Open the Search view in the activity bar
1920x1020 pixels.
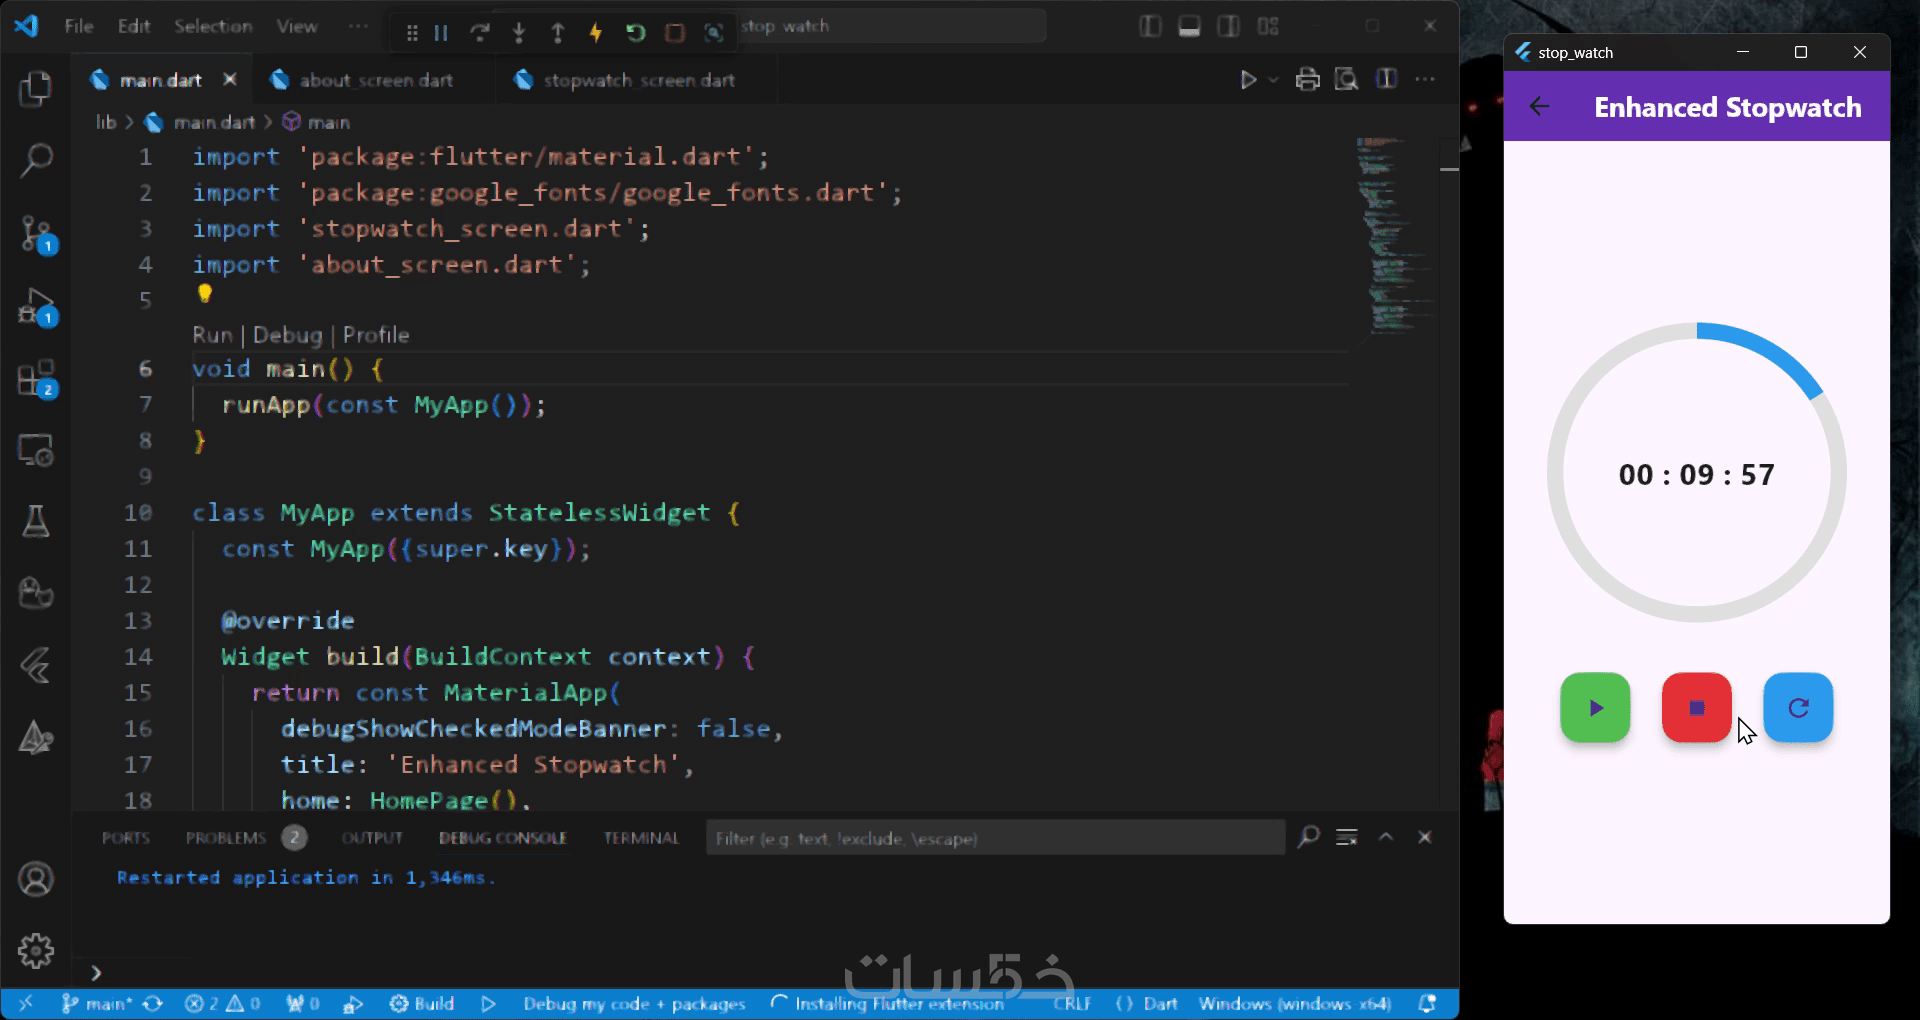(36, 160)
